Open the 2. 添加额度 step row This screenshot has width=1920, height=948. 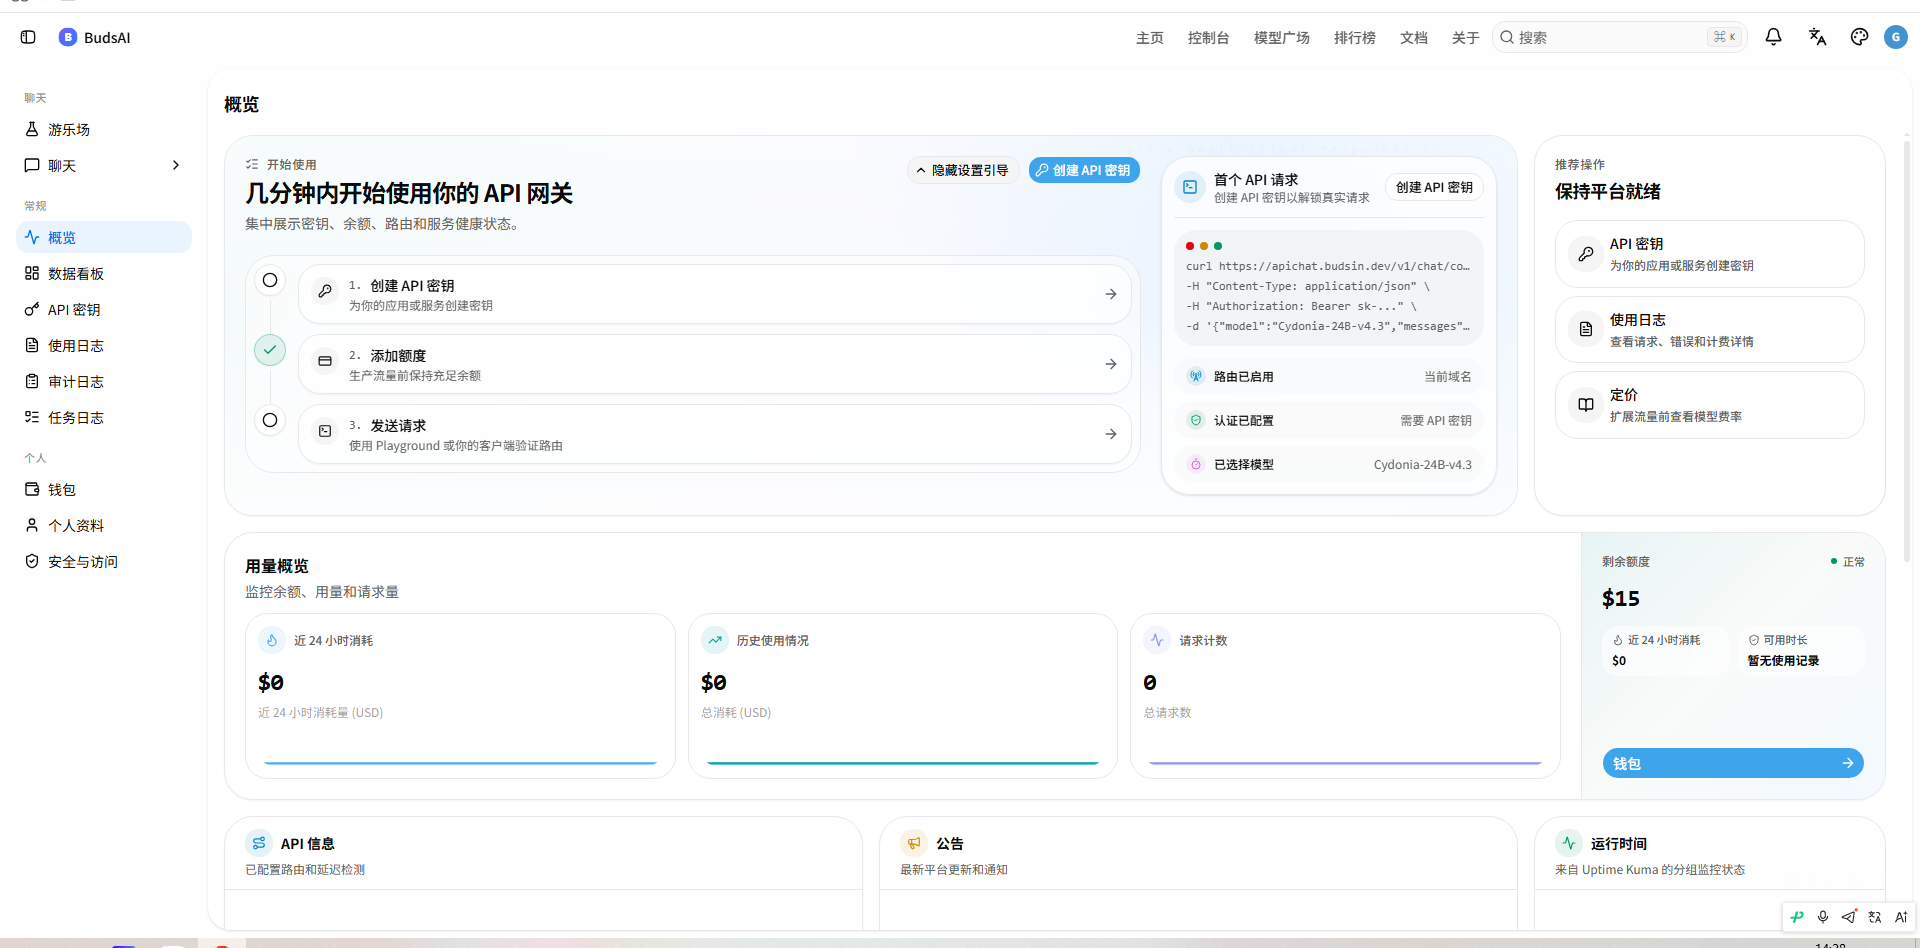click(x=715, y=364)
